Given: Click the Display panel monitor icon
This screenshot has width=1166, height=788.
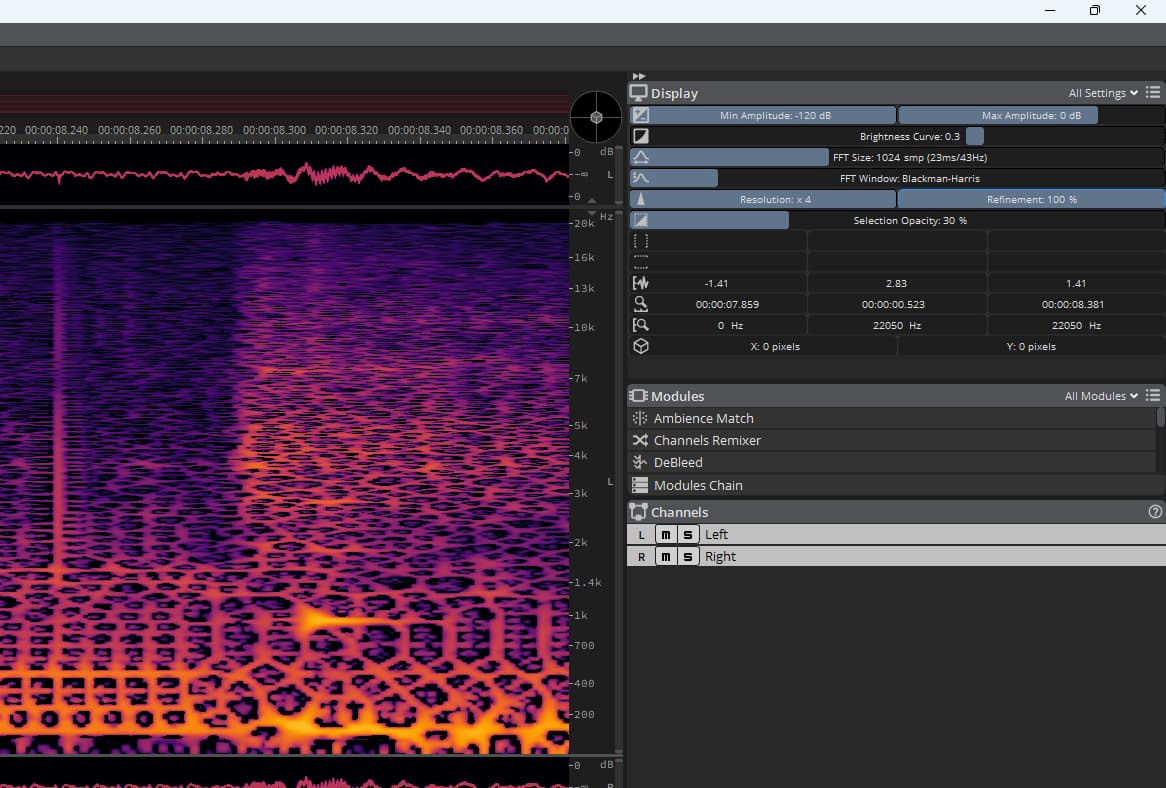Looking at the screenshot, I should click(x=639, y=93).
